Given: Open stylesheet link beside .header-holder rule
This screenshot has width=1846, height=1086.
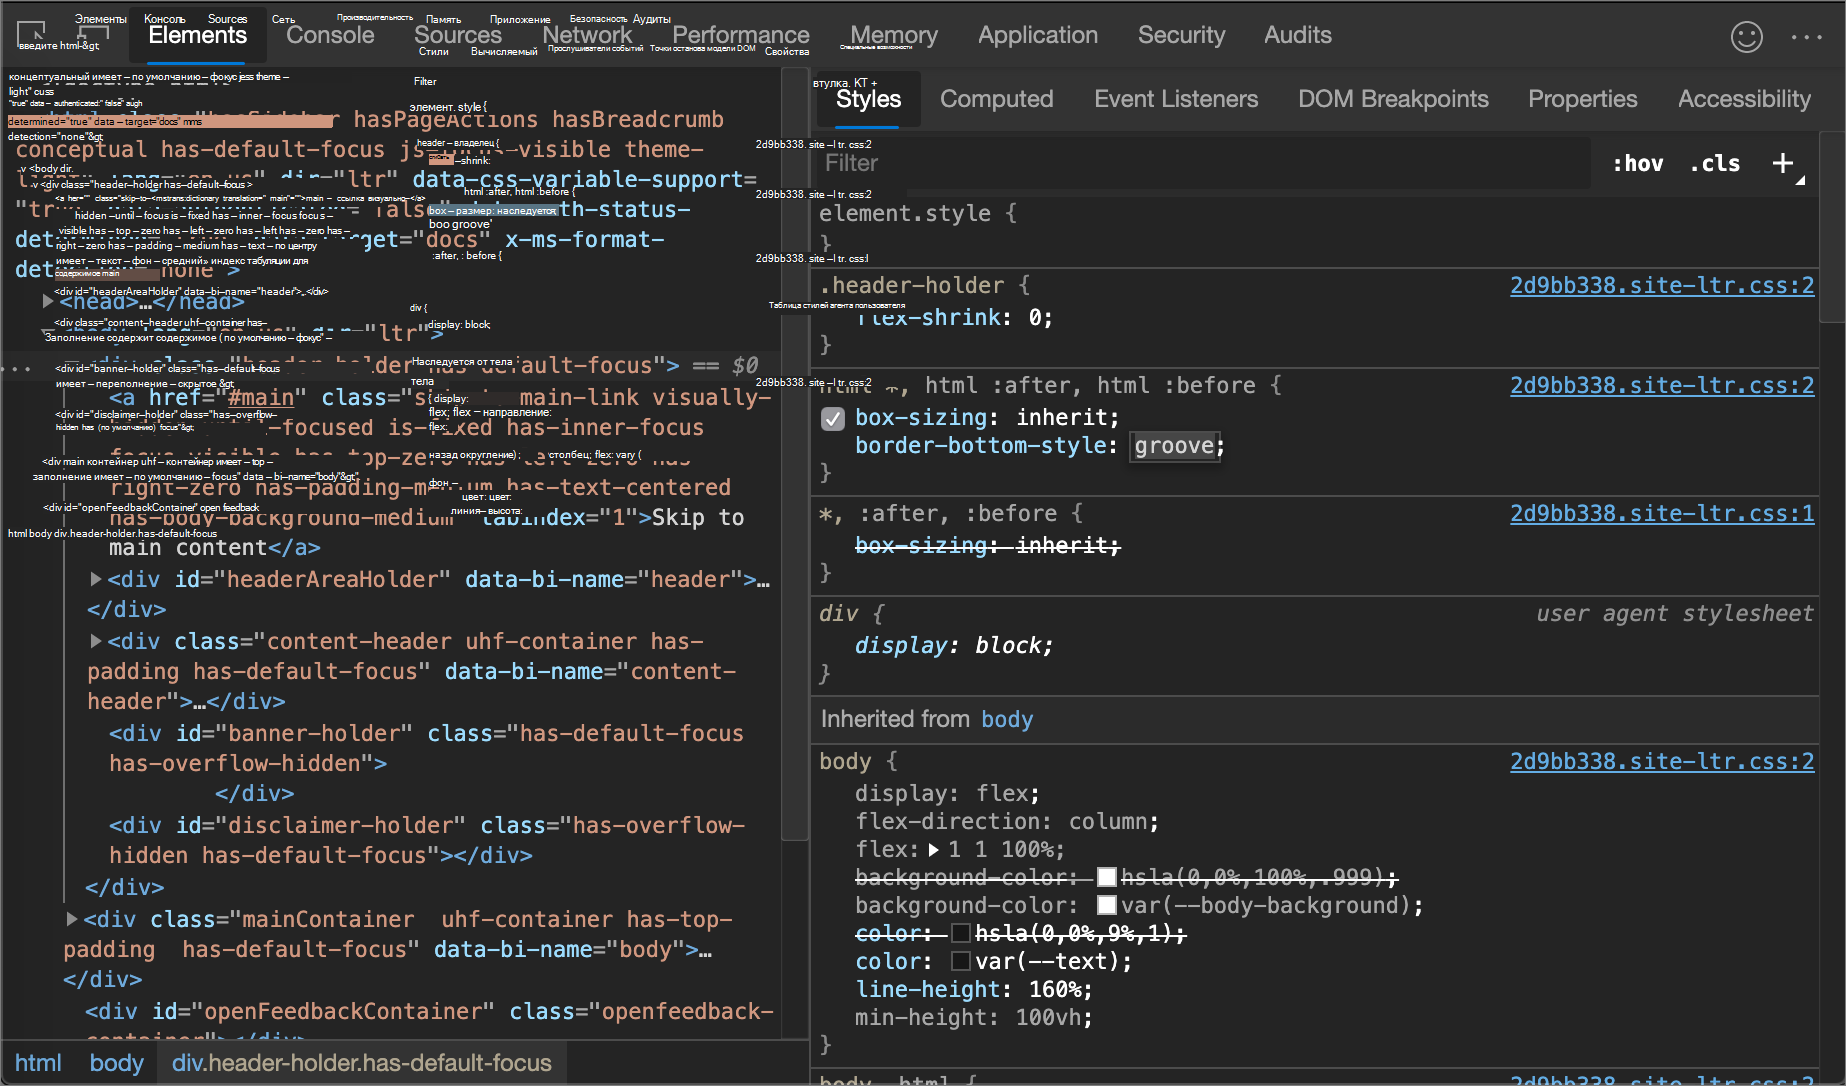Looking at the screenshot, I should coord(1661,286).
